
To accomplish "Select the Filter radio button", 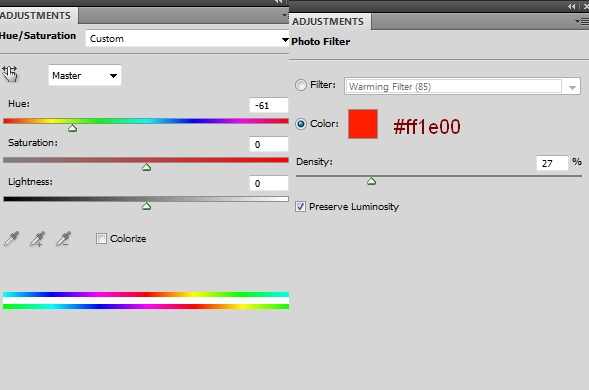I will [x=301, y=85].
